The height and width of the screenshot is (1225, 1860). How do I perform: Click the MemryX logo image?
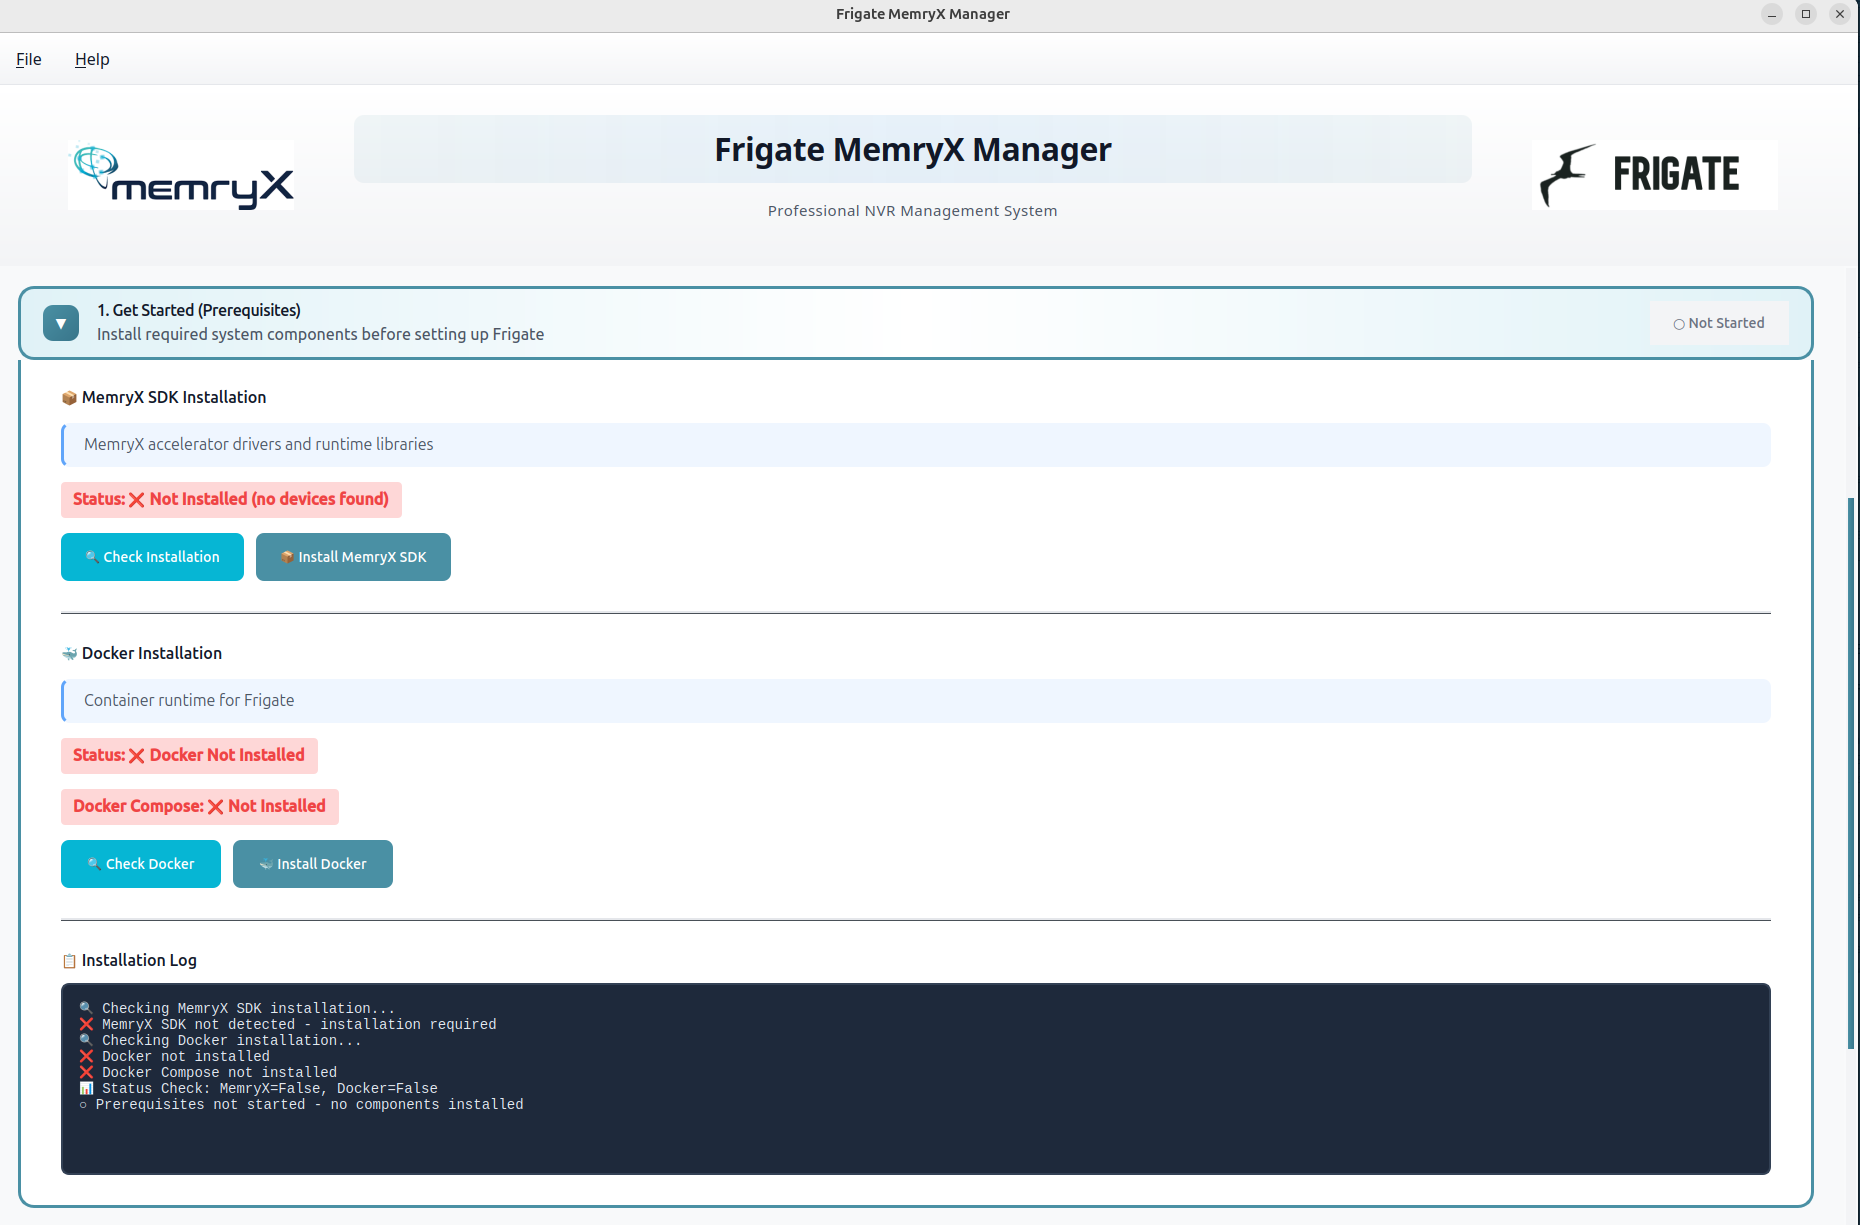(x=181, y=176)
